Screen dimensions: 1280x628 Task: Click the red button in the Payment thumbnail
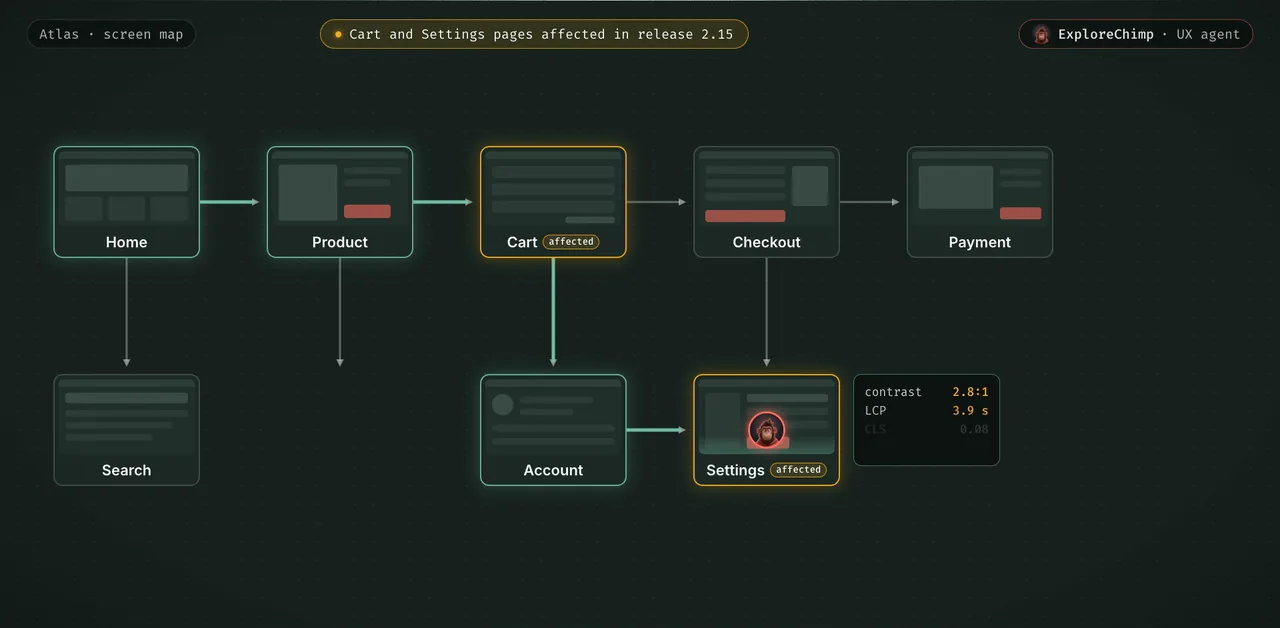coord(1020,213)
